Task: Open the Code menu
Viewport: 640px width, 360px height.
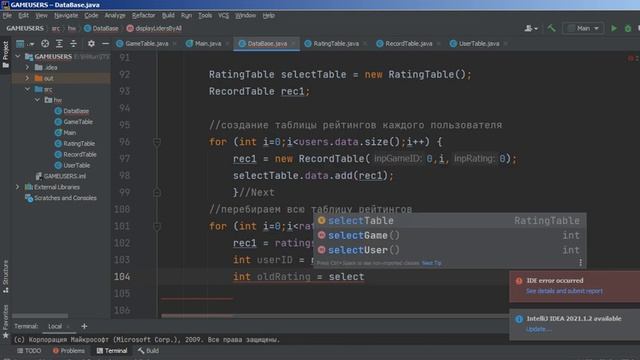Action: (91, 16)
